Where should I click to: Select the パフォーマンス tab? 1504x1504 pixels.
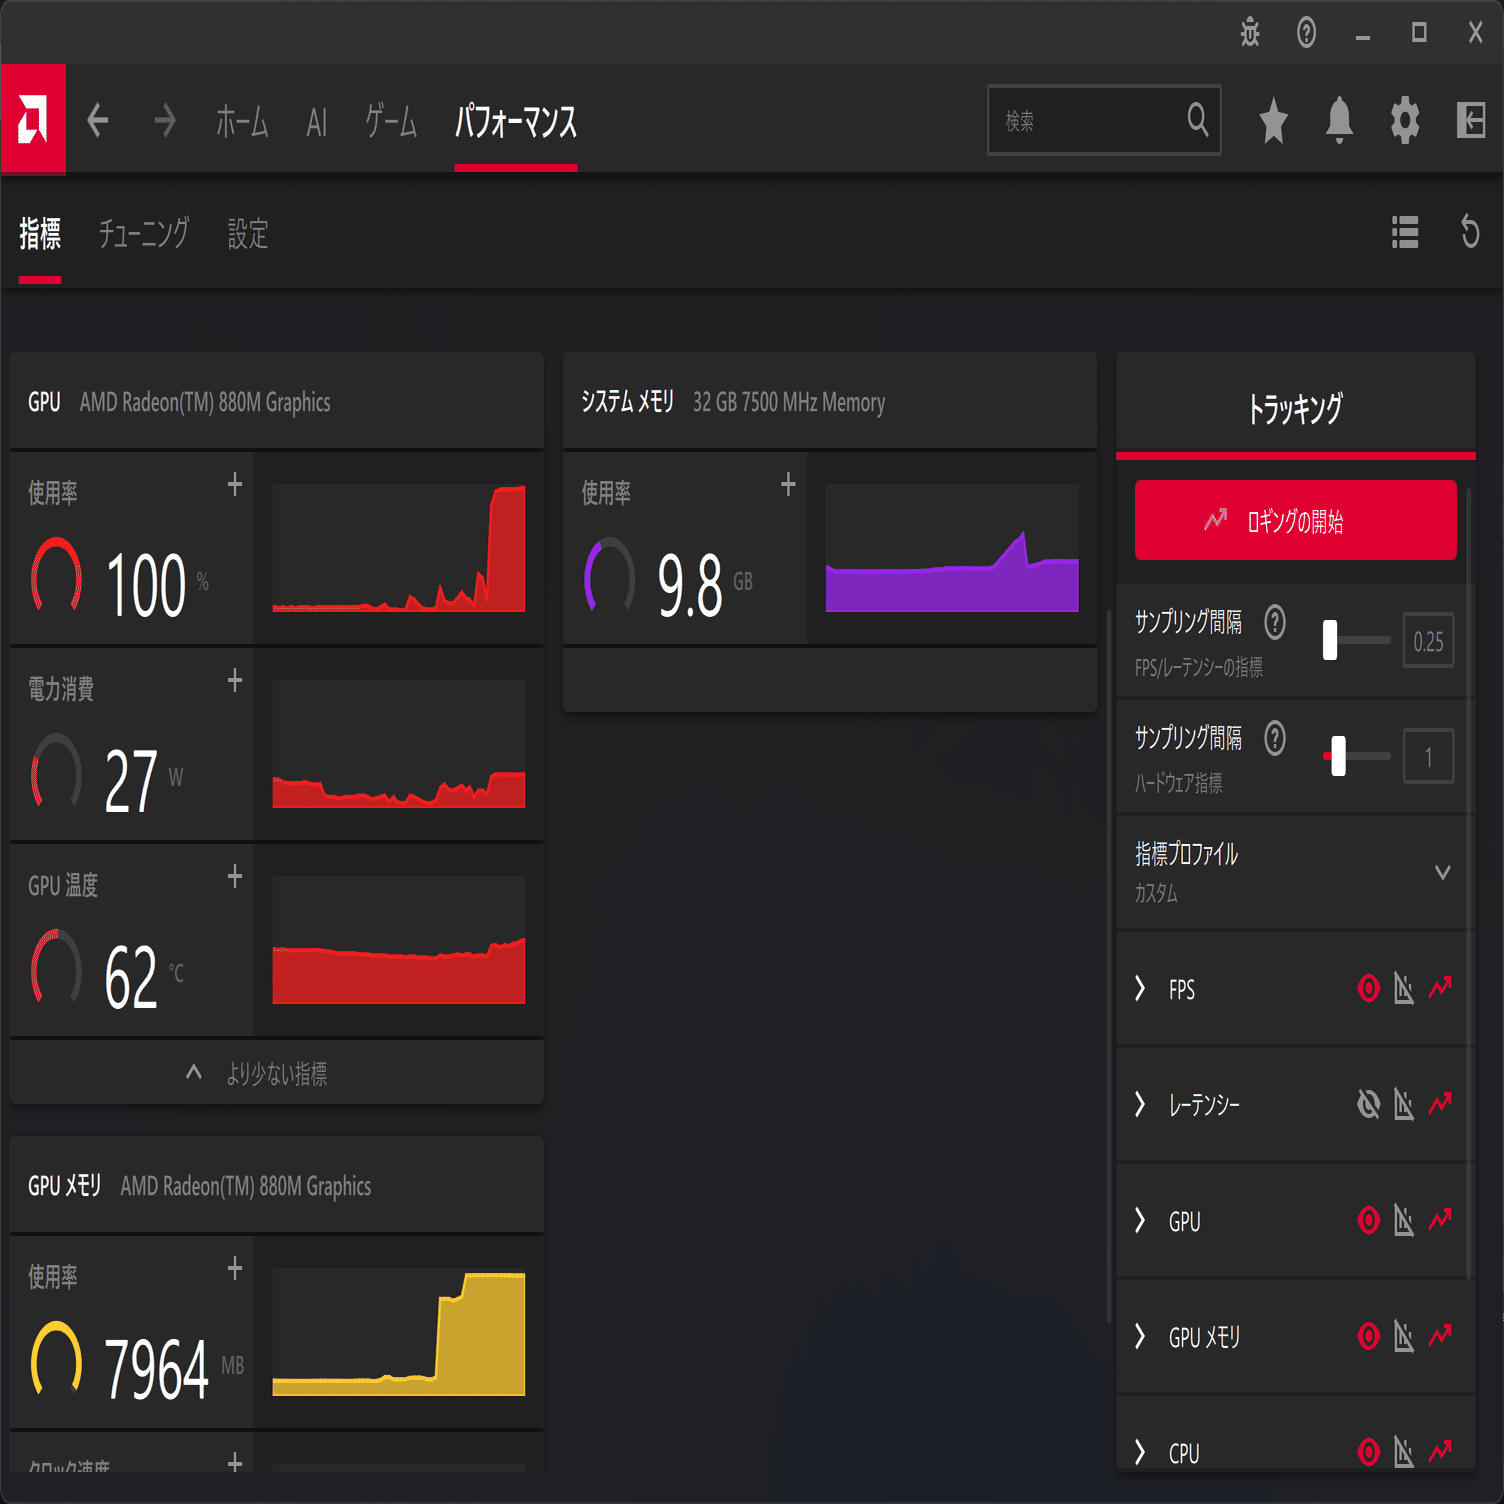[x=516, y=122]
